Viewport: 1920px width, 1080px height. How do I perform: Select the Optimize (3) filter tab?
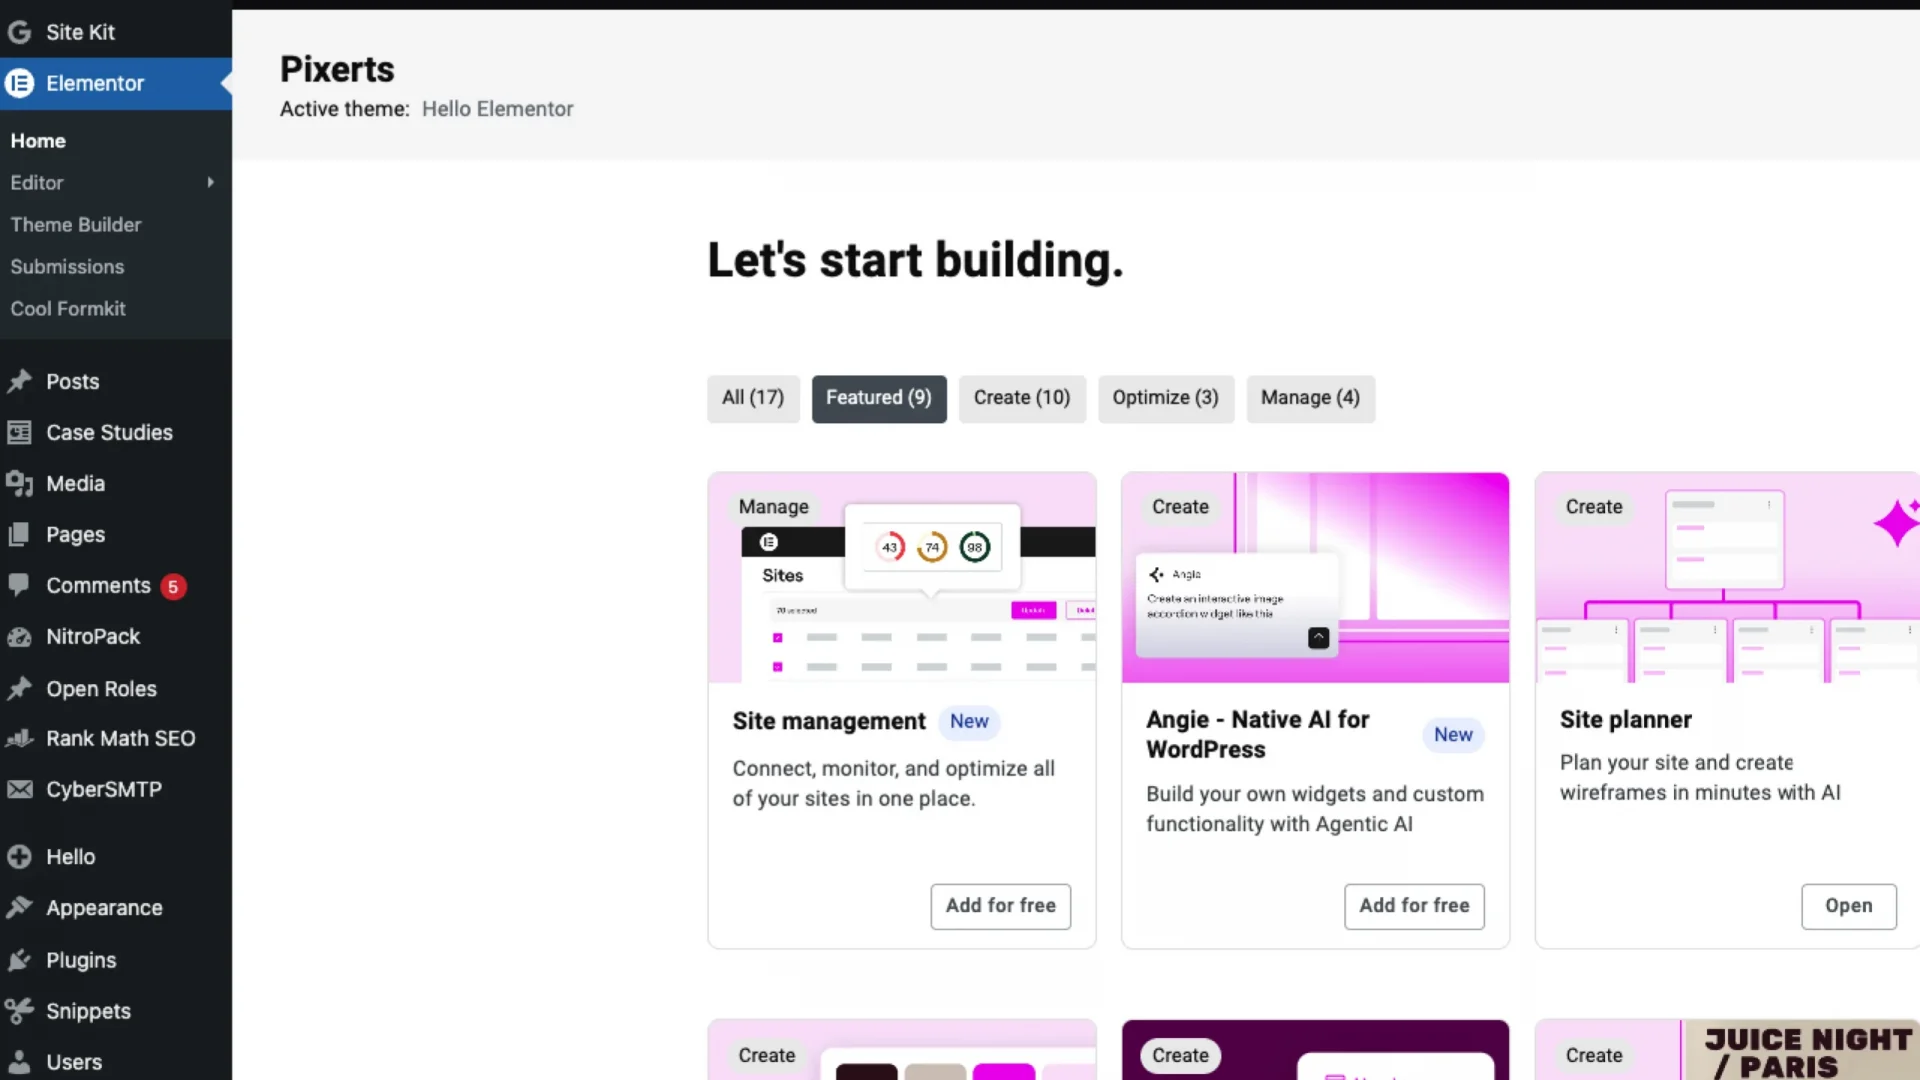click(1166, 398)
